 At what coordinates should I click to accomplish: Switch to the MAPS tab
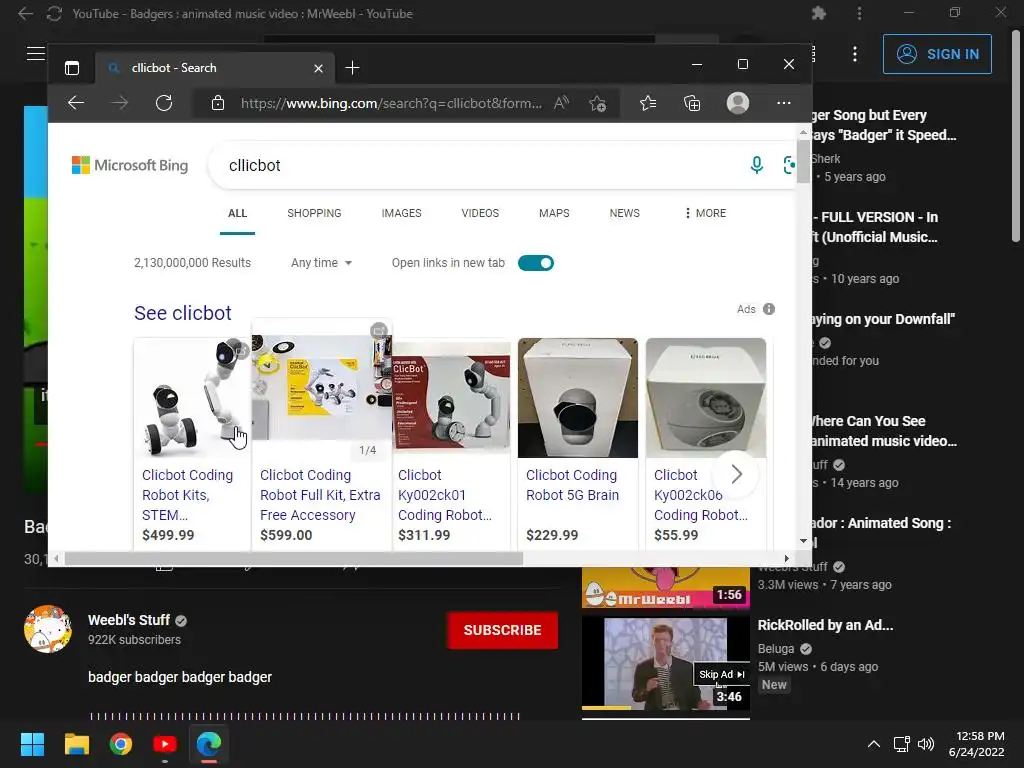pos(554,214)
